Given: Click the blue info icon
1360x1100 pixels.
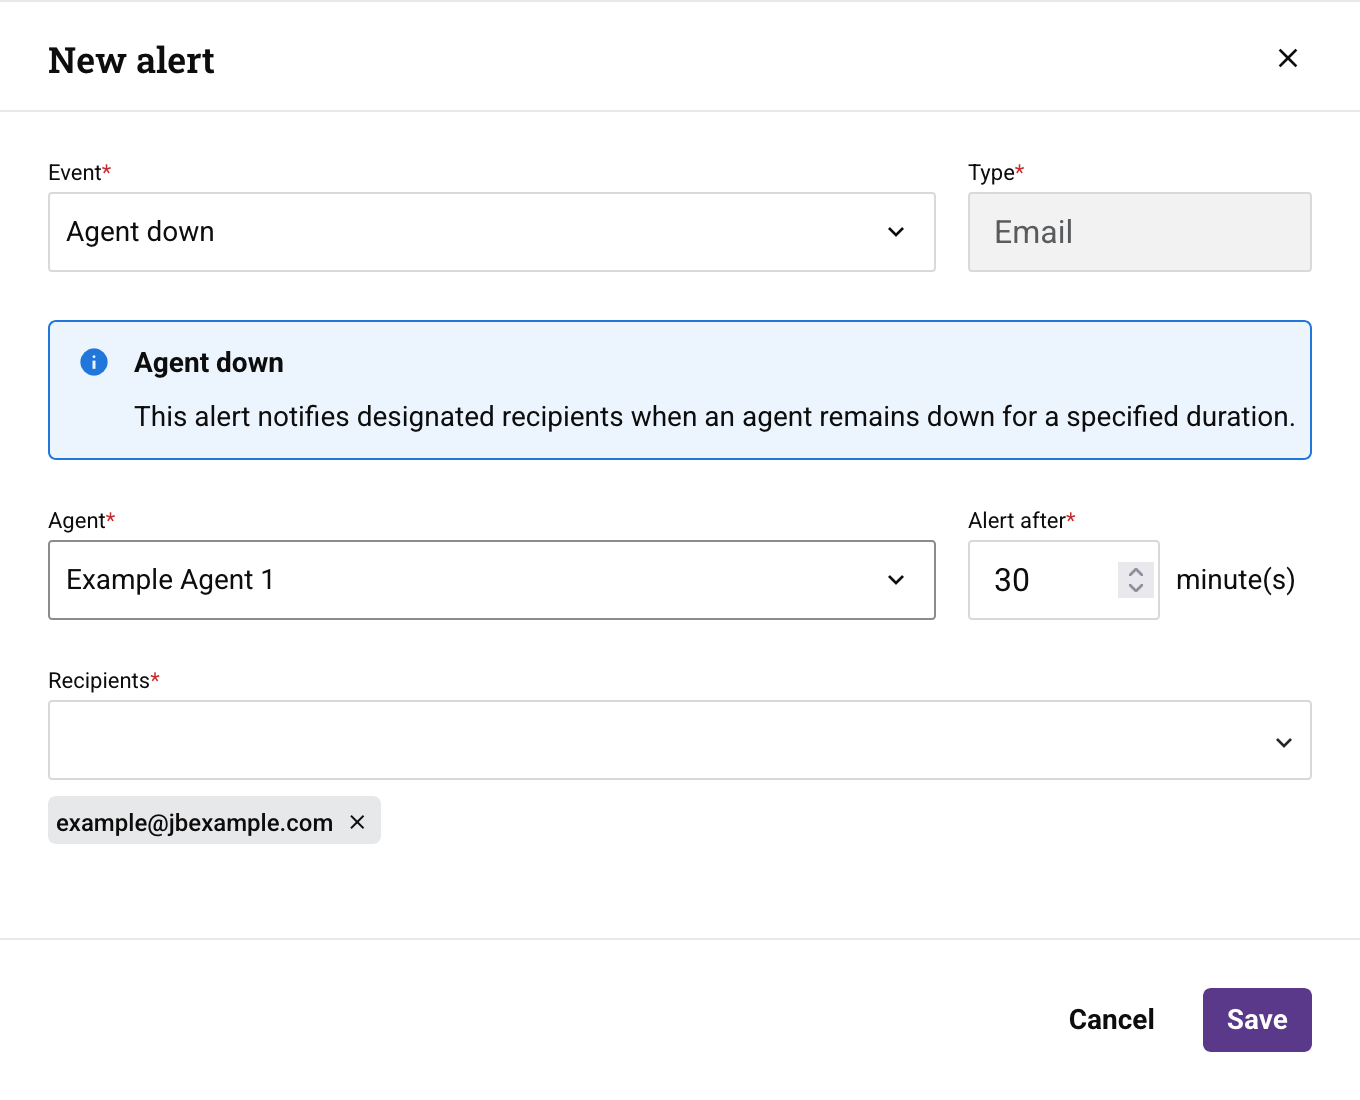Looking at the screenshot, I should [x=94, y=362].
